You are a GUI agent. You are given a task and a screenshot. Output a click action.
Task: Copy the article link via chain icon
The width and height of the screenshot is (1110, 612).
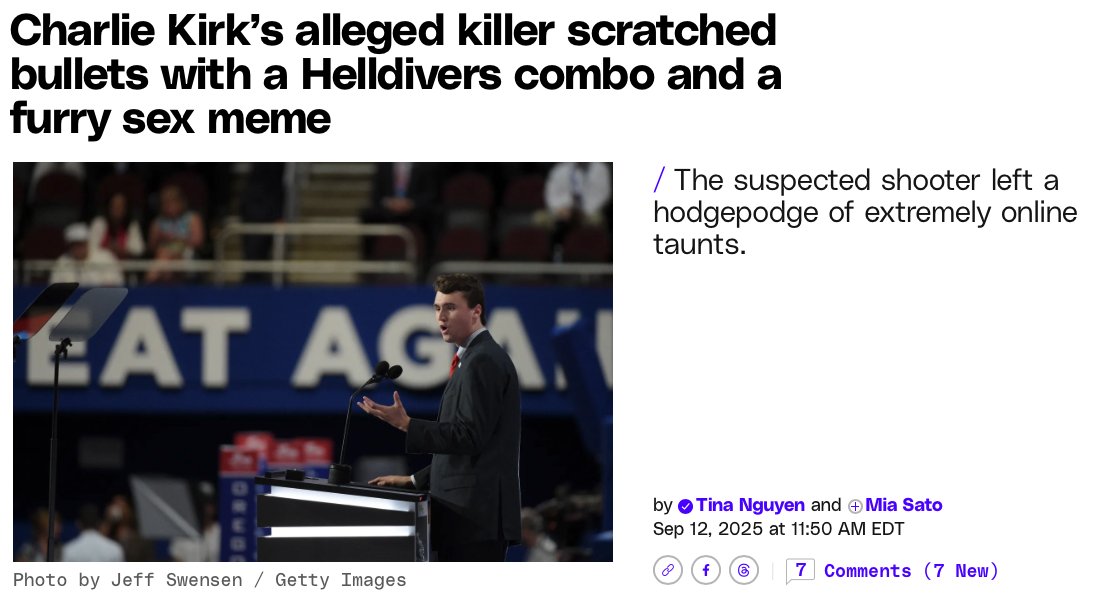click(668, 570)
